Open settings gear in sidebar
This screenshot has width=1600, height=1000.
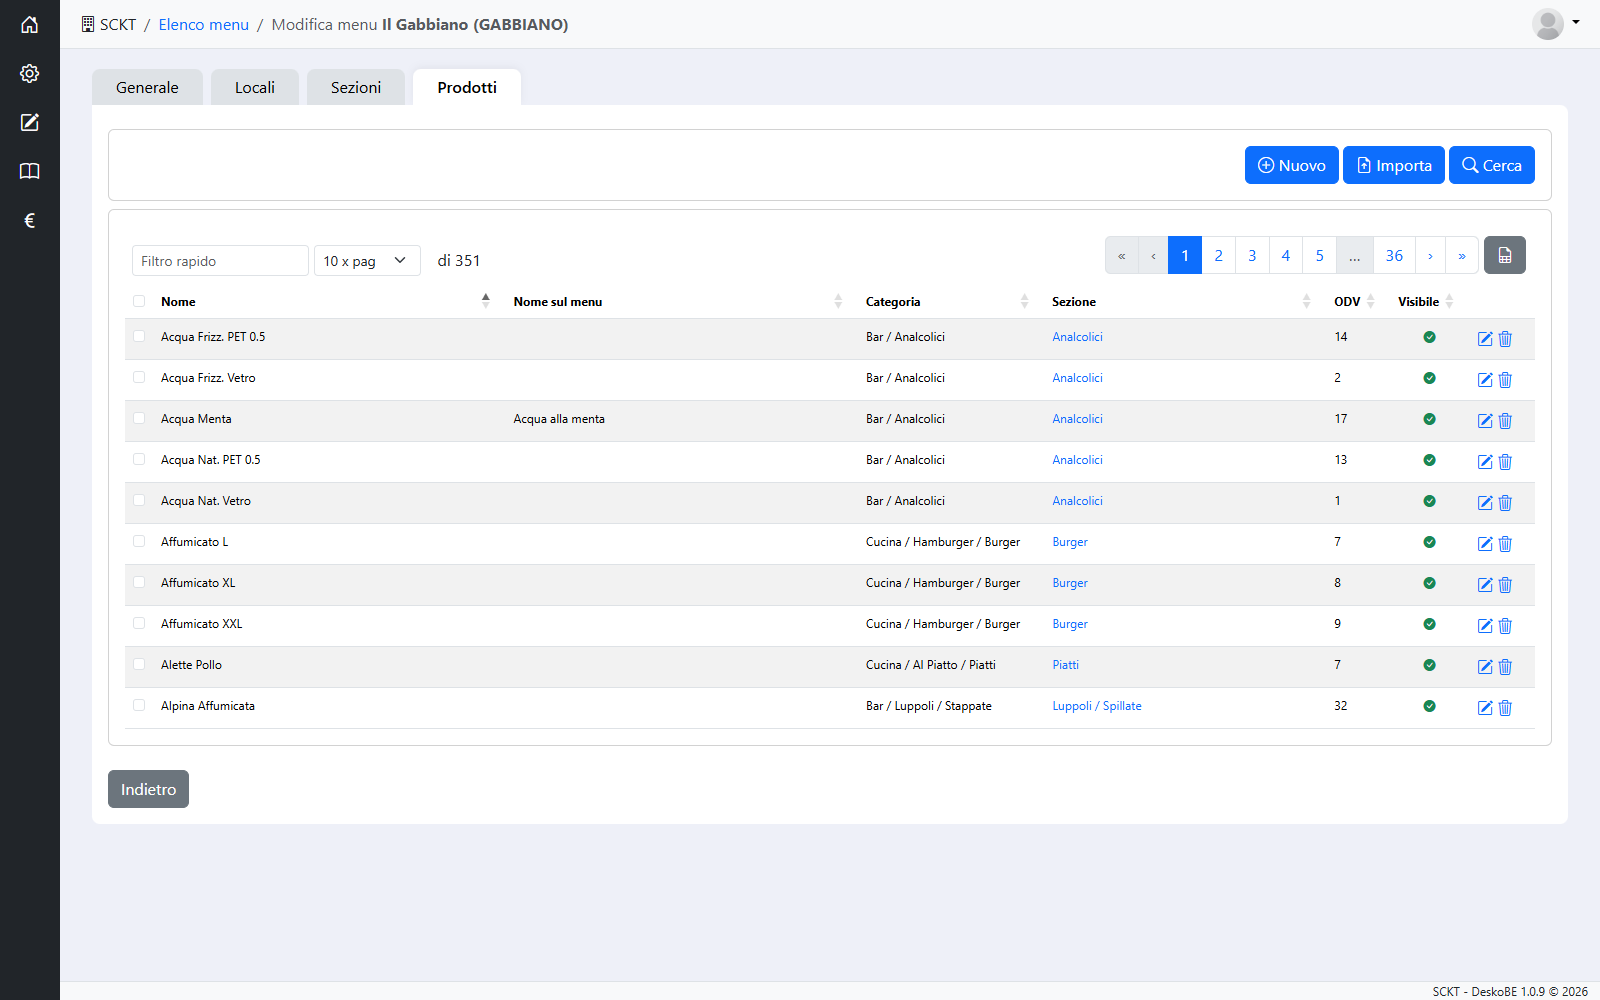30,74
